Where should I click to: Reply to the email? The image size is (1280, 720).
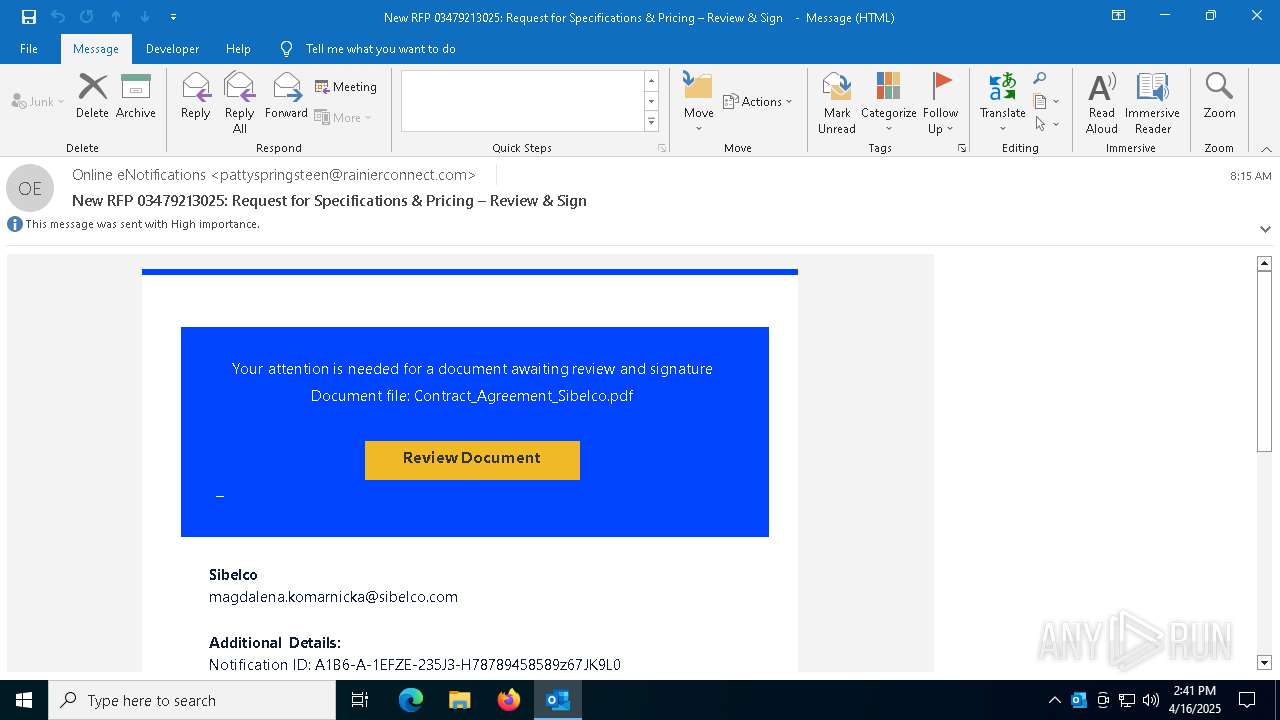pos(196,95)
